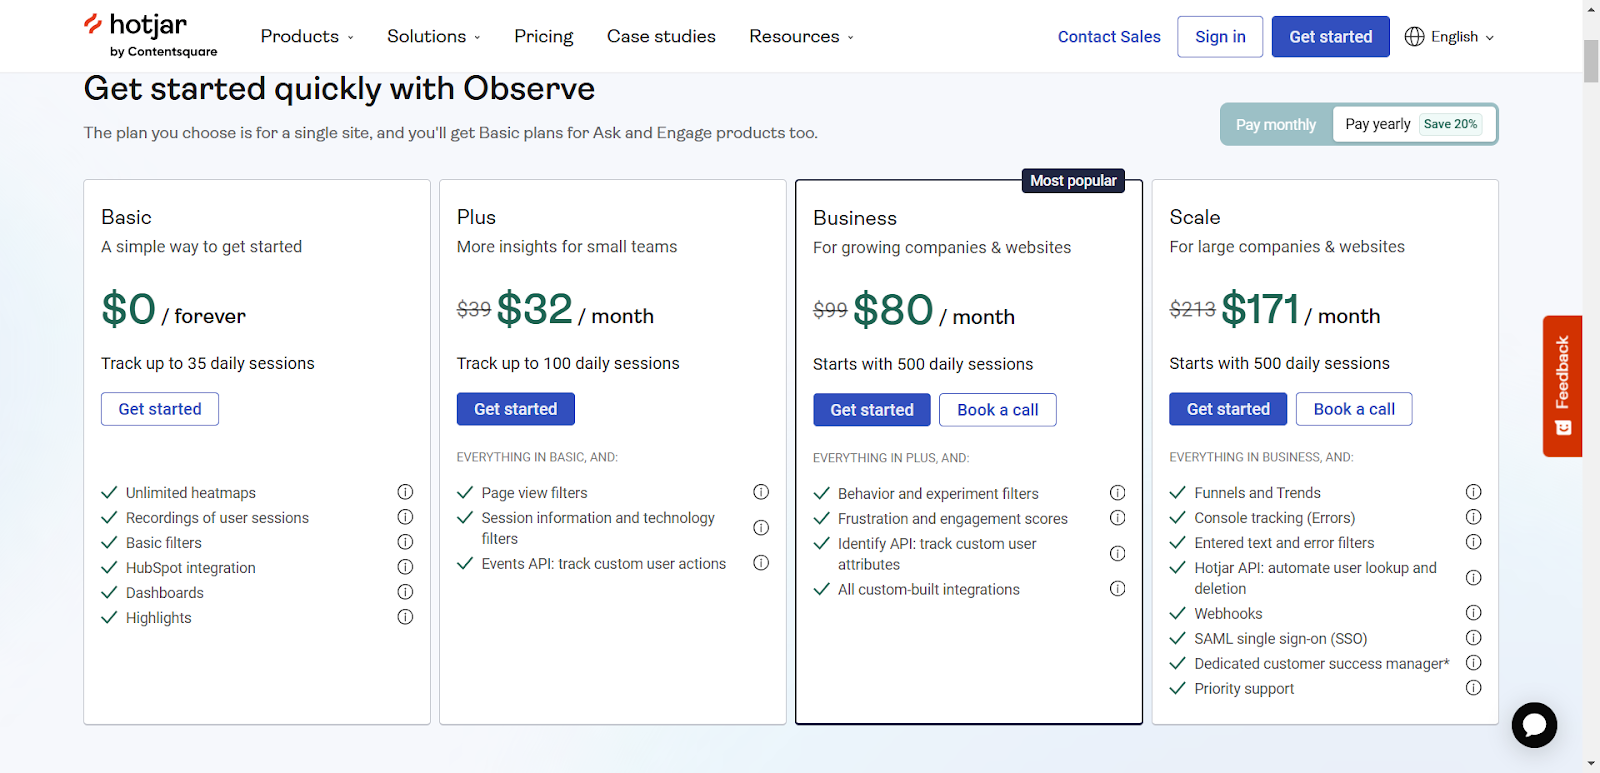Select Pay yearly billing option
The width and height of the screenshot is (1600, 773).
point(1413,124)
